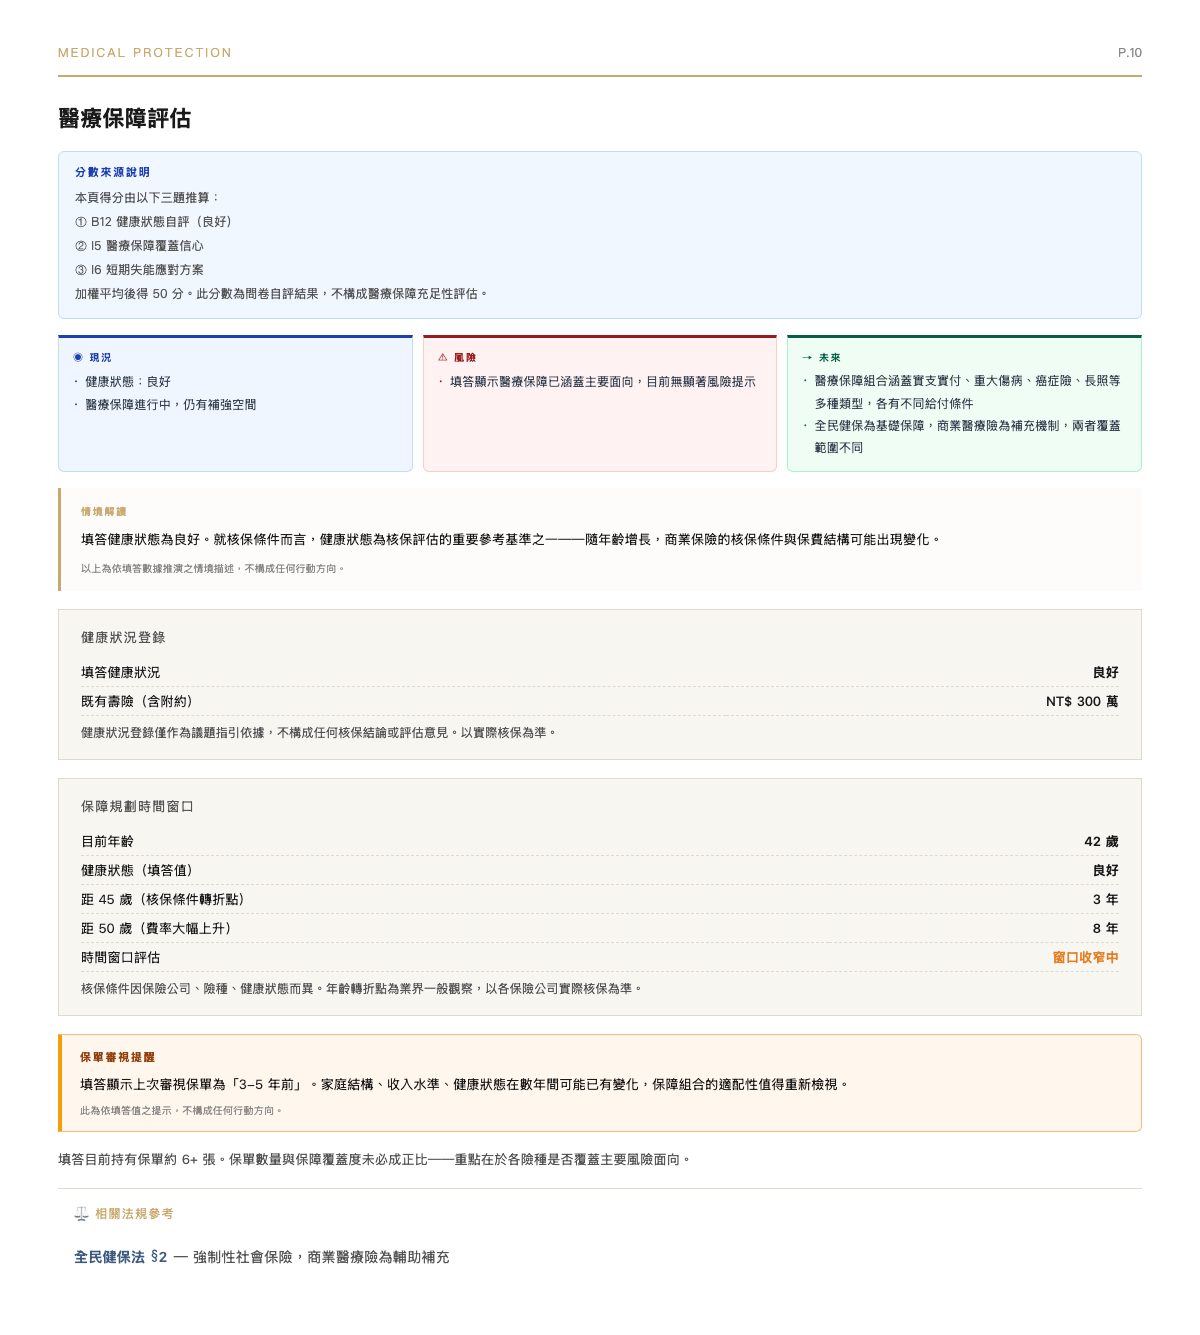Click the blue 現況 summary card
This screenshot has width=1200, height=1335.
click(x=236, y=403)
